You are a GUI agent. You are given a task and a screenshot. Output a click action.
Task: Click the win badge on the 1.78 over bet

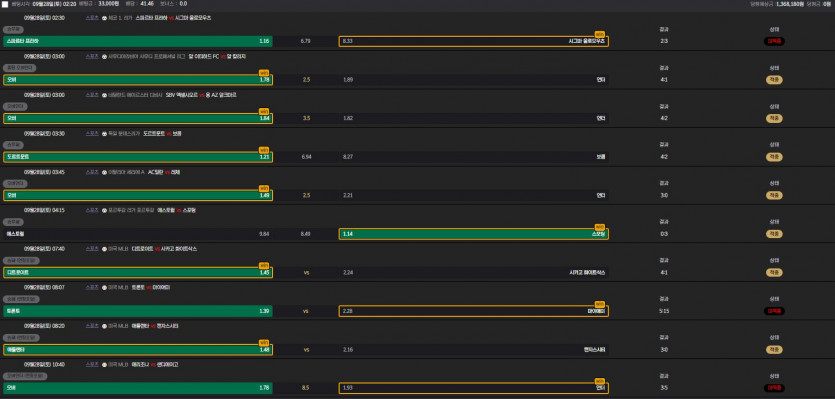(x=264, y=73)
